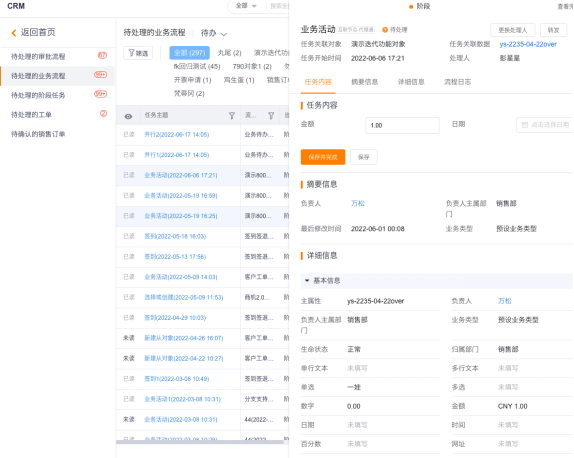Image resolution: width=574 pixels, height=458 pixels.
Task: Click the 筛选 filter button
Action: [138, 53]
